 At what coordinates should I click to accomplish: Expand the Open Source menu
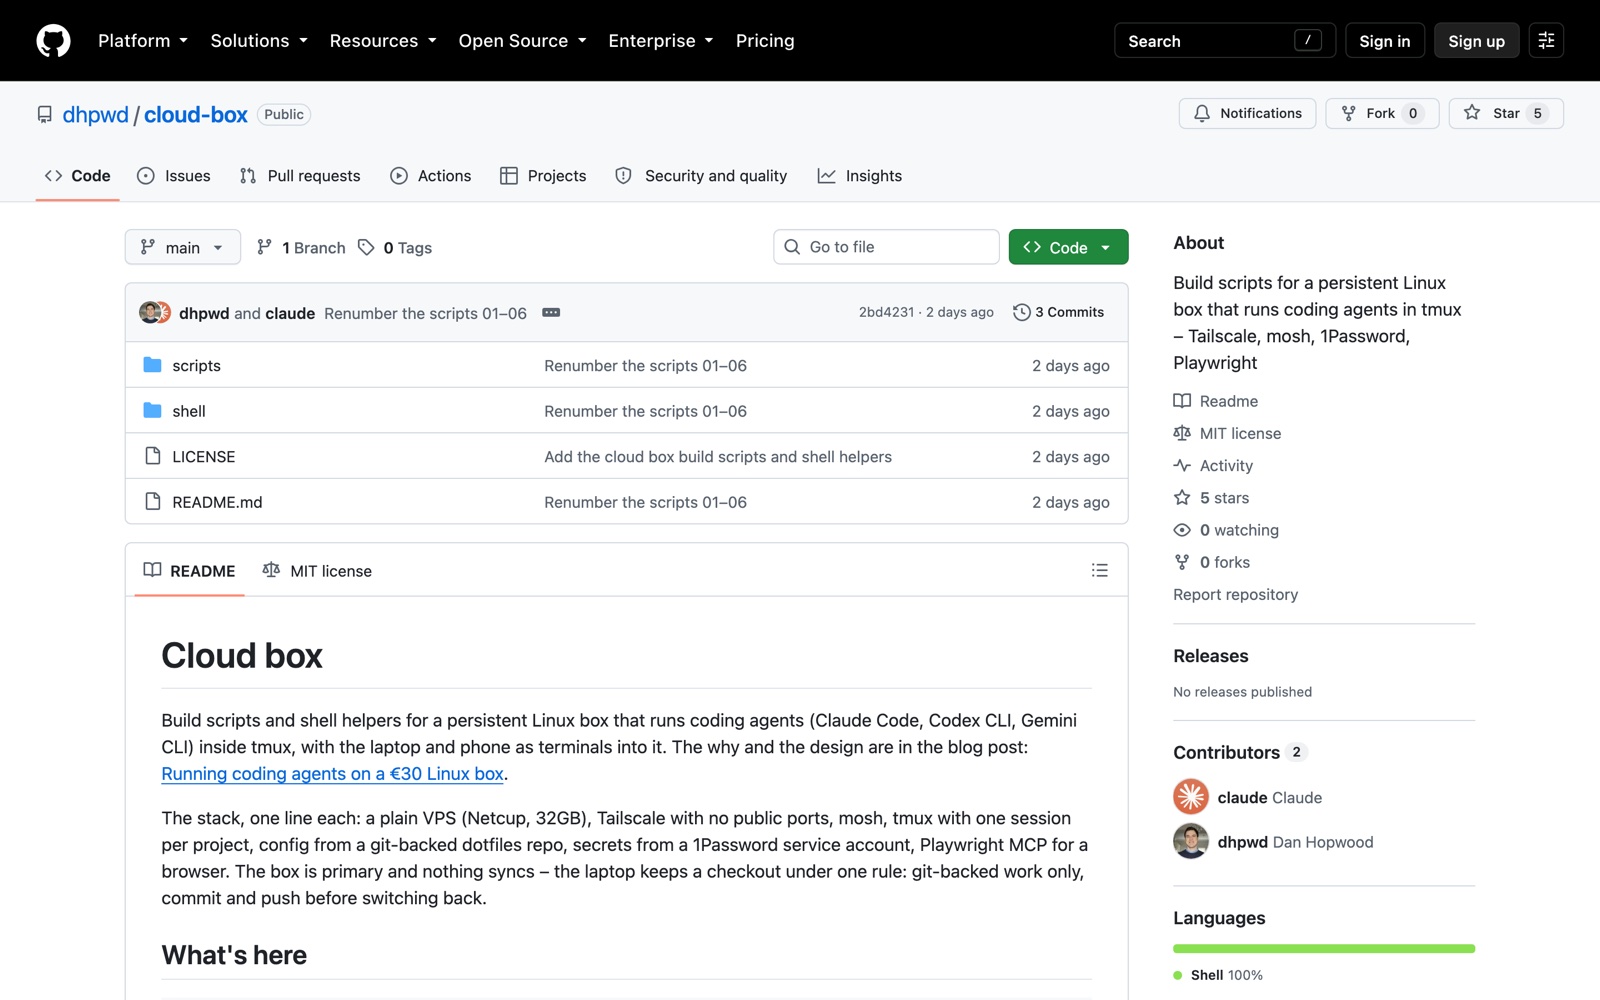[x=522, y=41]
